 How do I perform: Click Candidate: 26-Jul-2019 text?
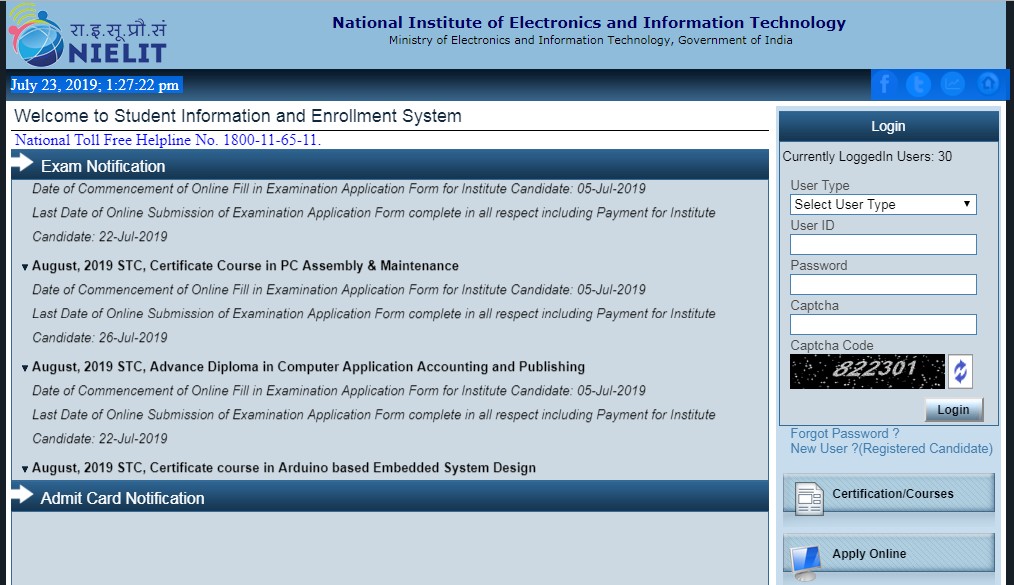pos(100,337)
